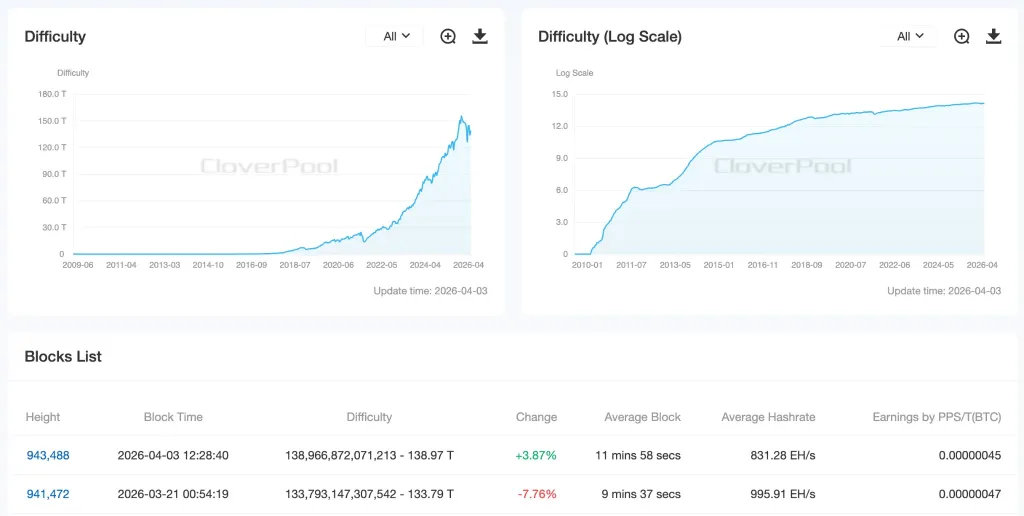Click the Difficulty (Log Scale) chart title
1024x516 pixels.
click(x=610, y=37)
